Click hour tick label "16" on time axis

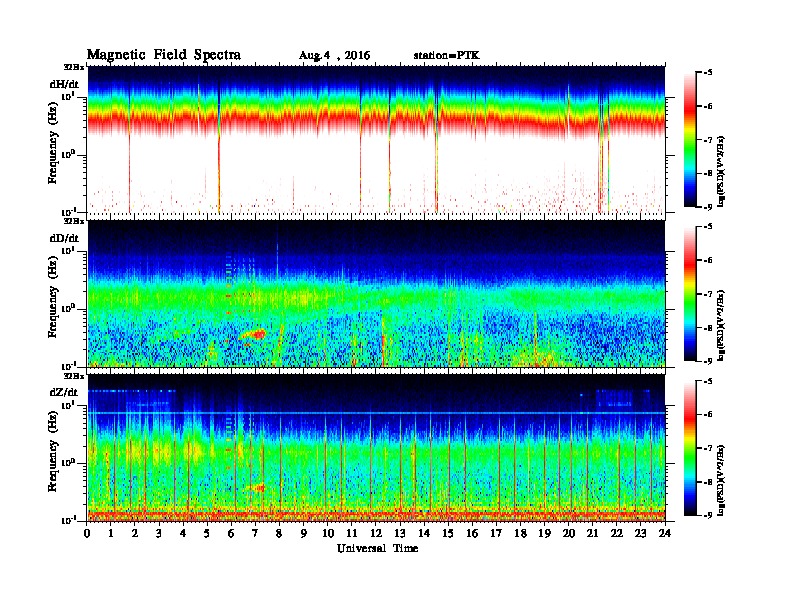(472, 533)
